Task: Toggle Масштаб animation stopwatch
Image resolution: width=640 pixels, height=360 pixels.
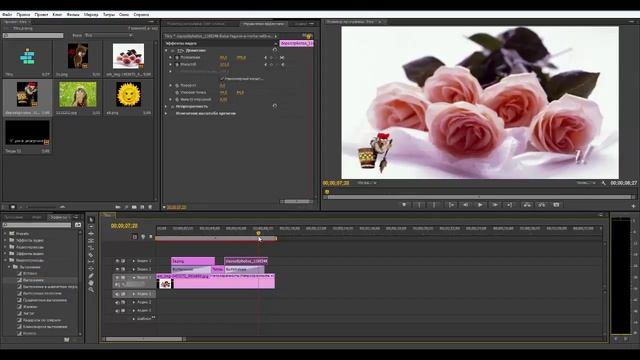Action: [x=177, y=64]
